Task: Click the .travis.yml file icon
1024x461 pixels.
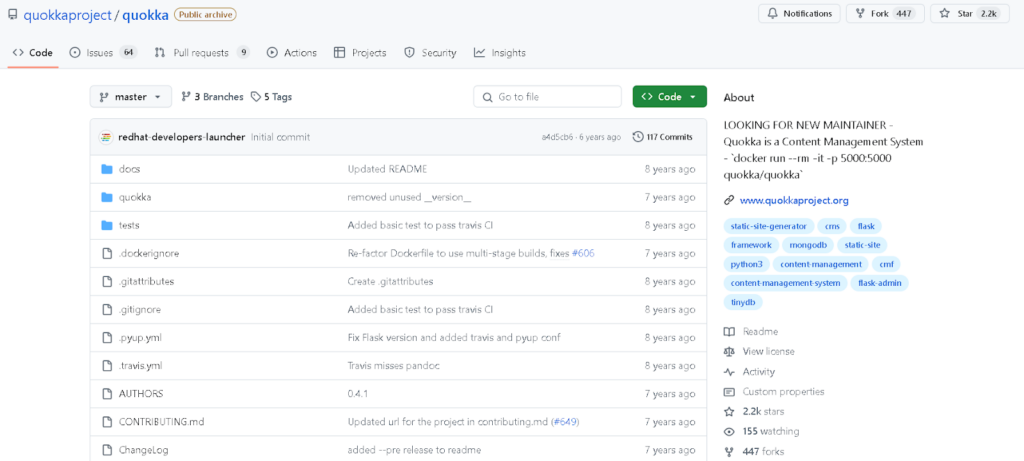Action: (x=107, y=366)
